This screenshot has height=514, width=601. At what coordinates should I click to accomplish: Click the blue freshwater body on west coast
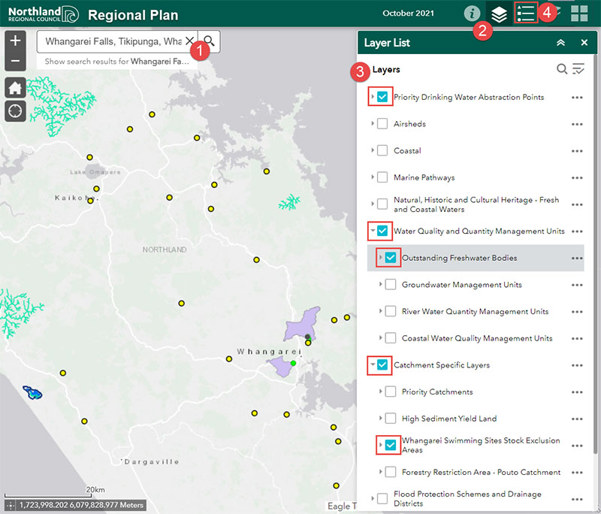pyautogui.click(x=32, y=393)
